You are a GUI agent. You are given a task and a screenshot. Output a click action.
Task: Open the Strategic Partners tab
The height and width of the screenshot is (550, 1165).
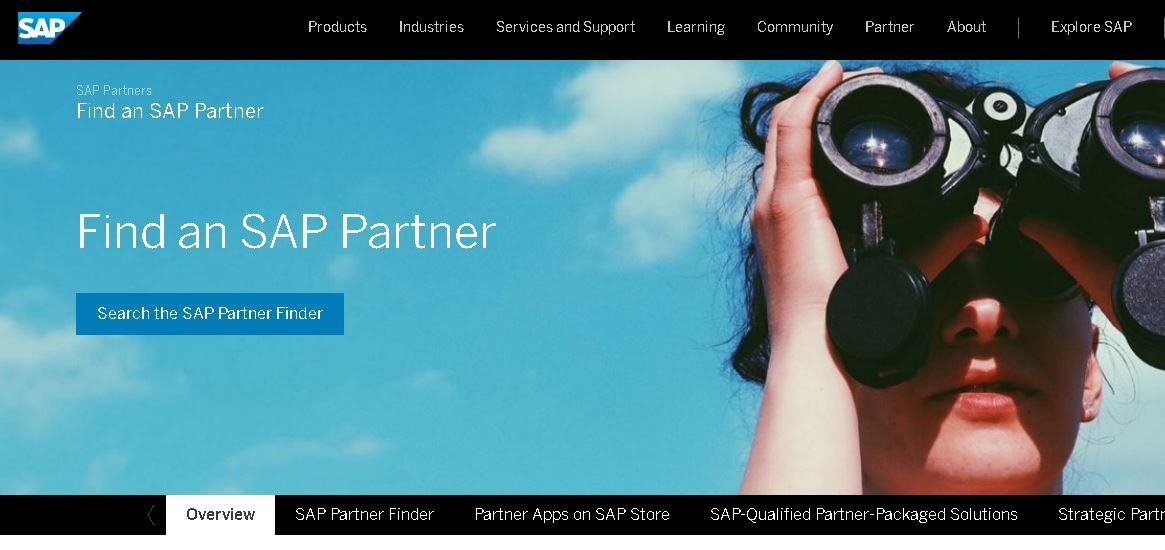coord(1111,514)
